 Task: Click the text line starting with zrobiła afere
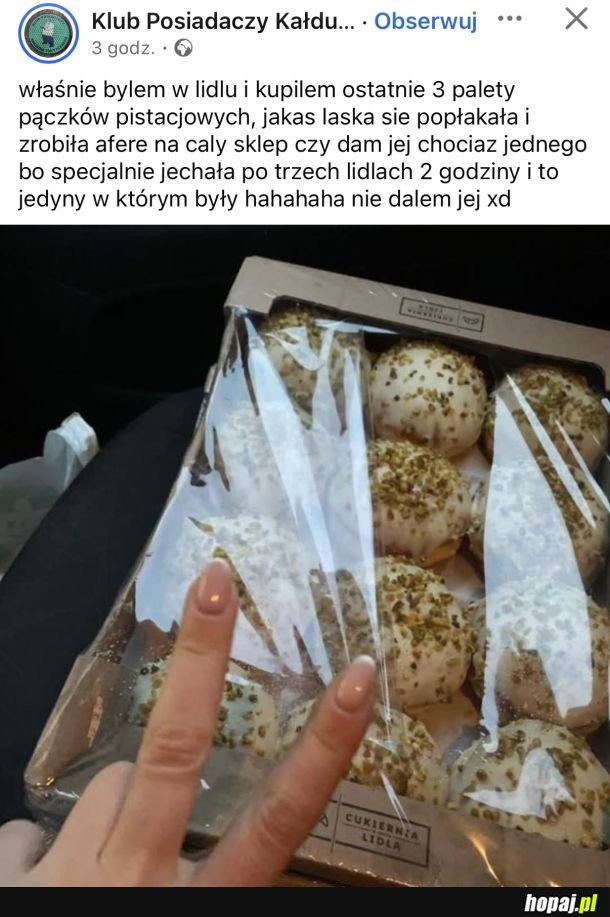[x=302, y=144]
